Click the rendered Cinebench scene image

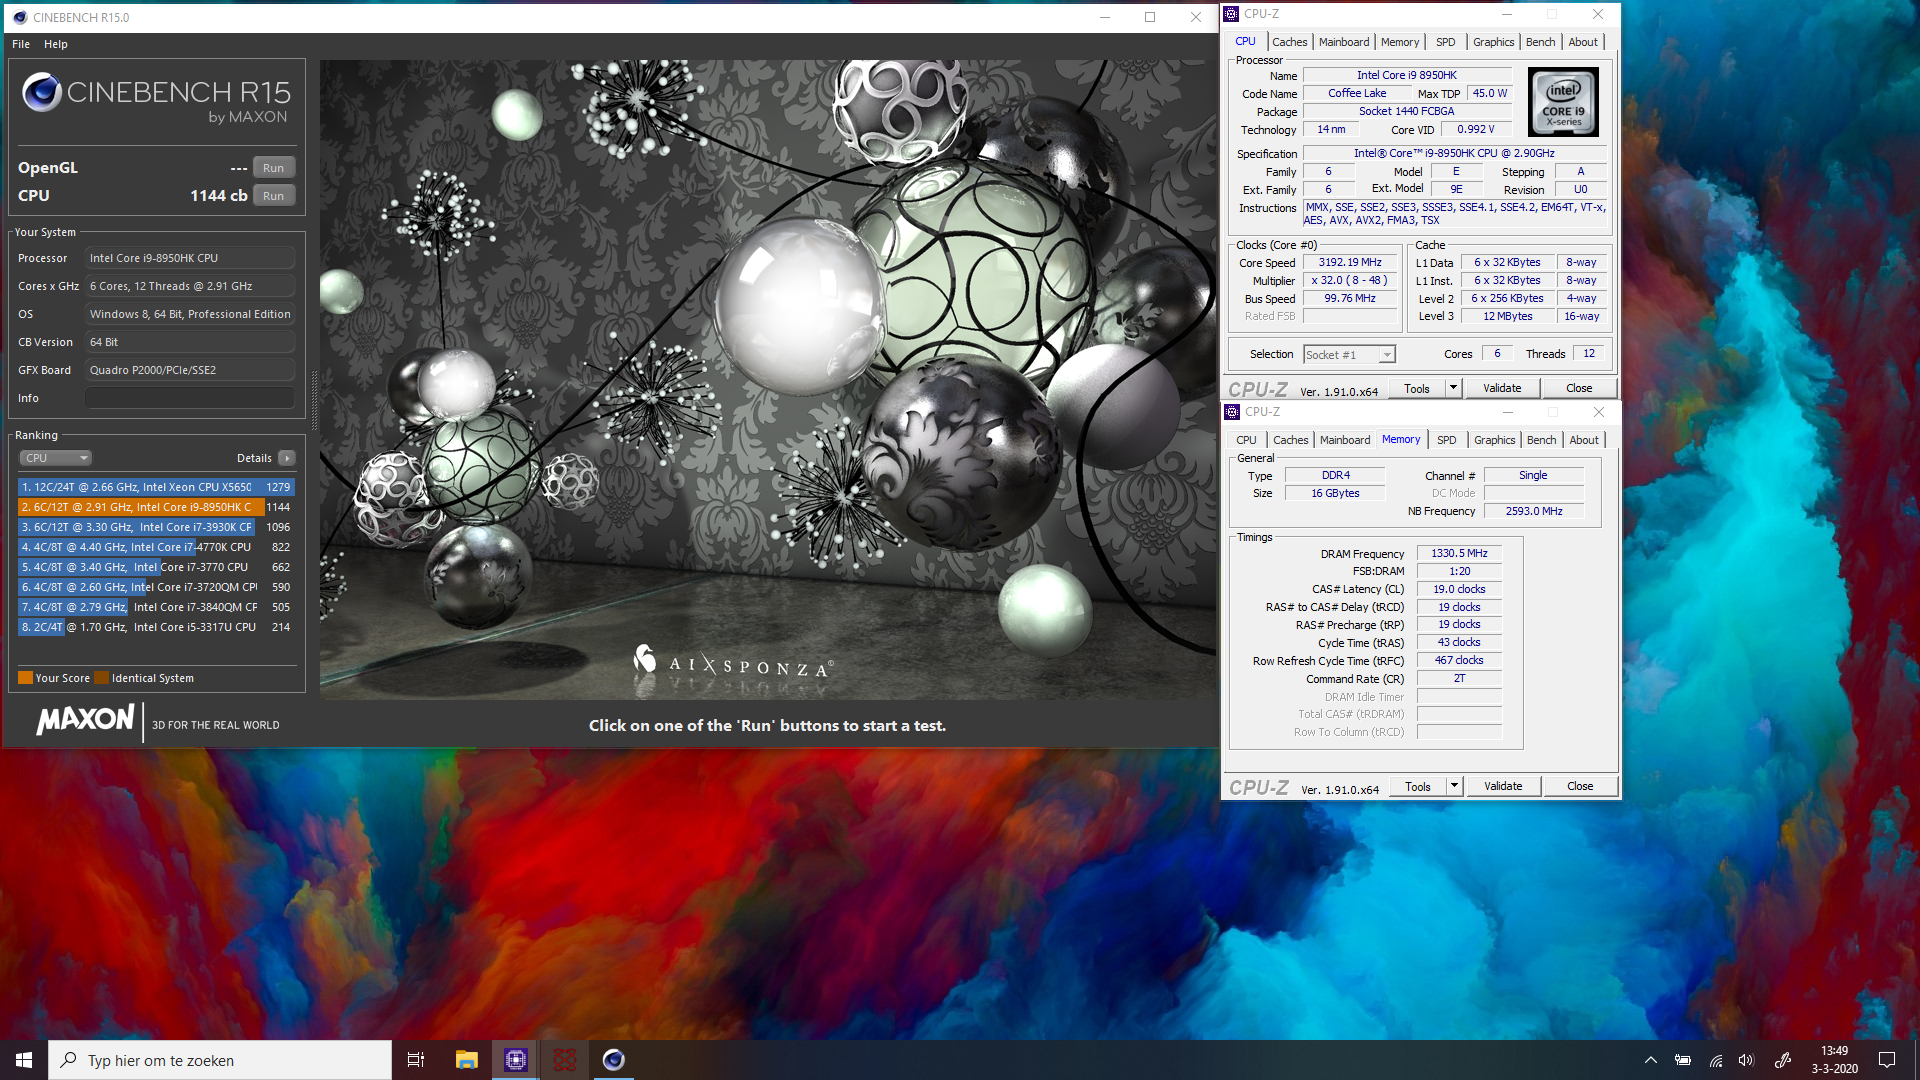[767, 380]
